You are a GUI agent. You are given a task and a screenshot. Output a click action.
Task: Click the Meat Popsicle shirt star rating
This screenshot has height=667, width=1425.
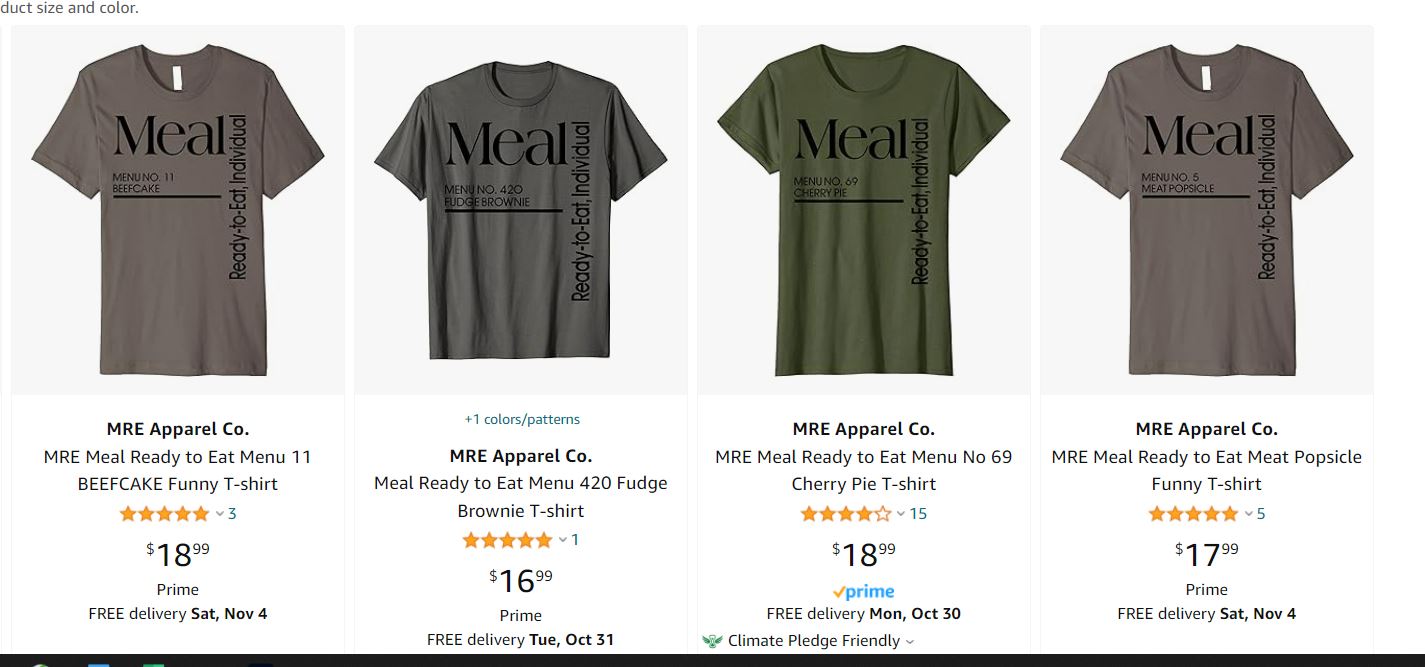point(1193,514)
